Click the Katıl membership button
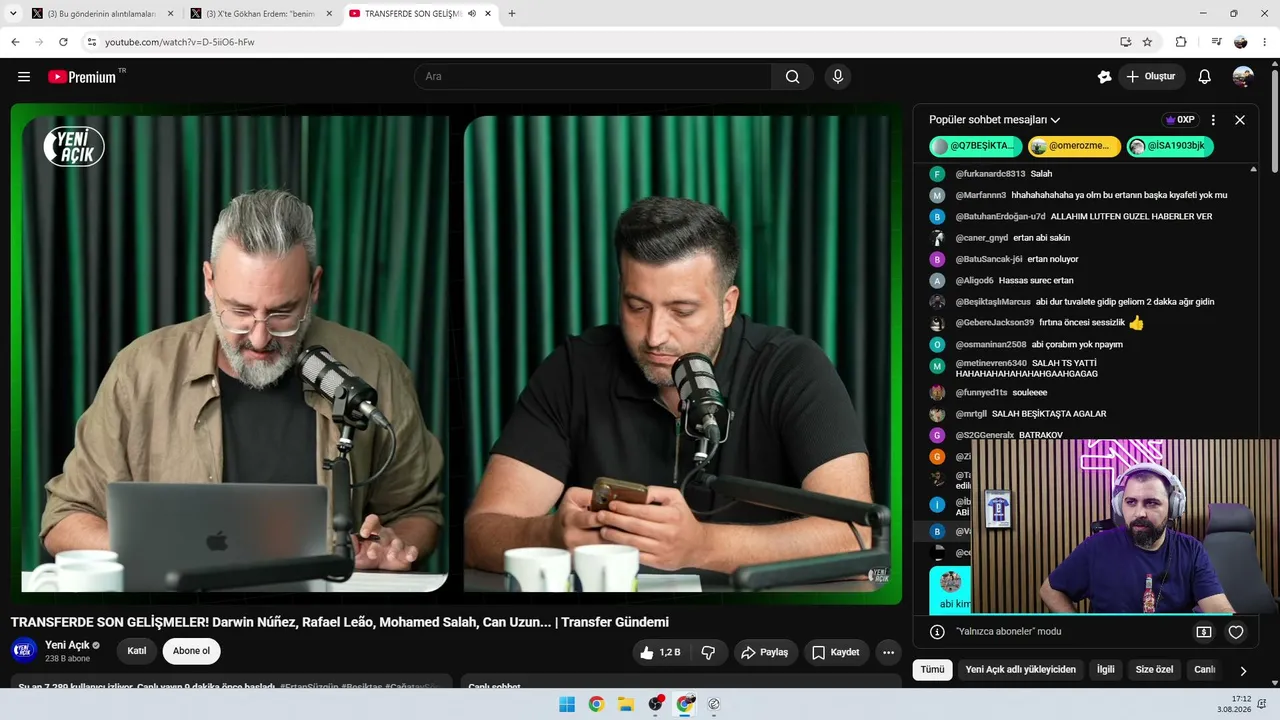Screen dimensions: 1280x720 pos(137,651)
